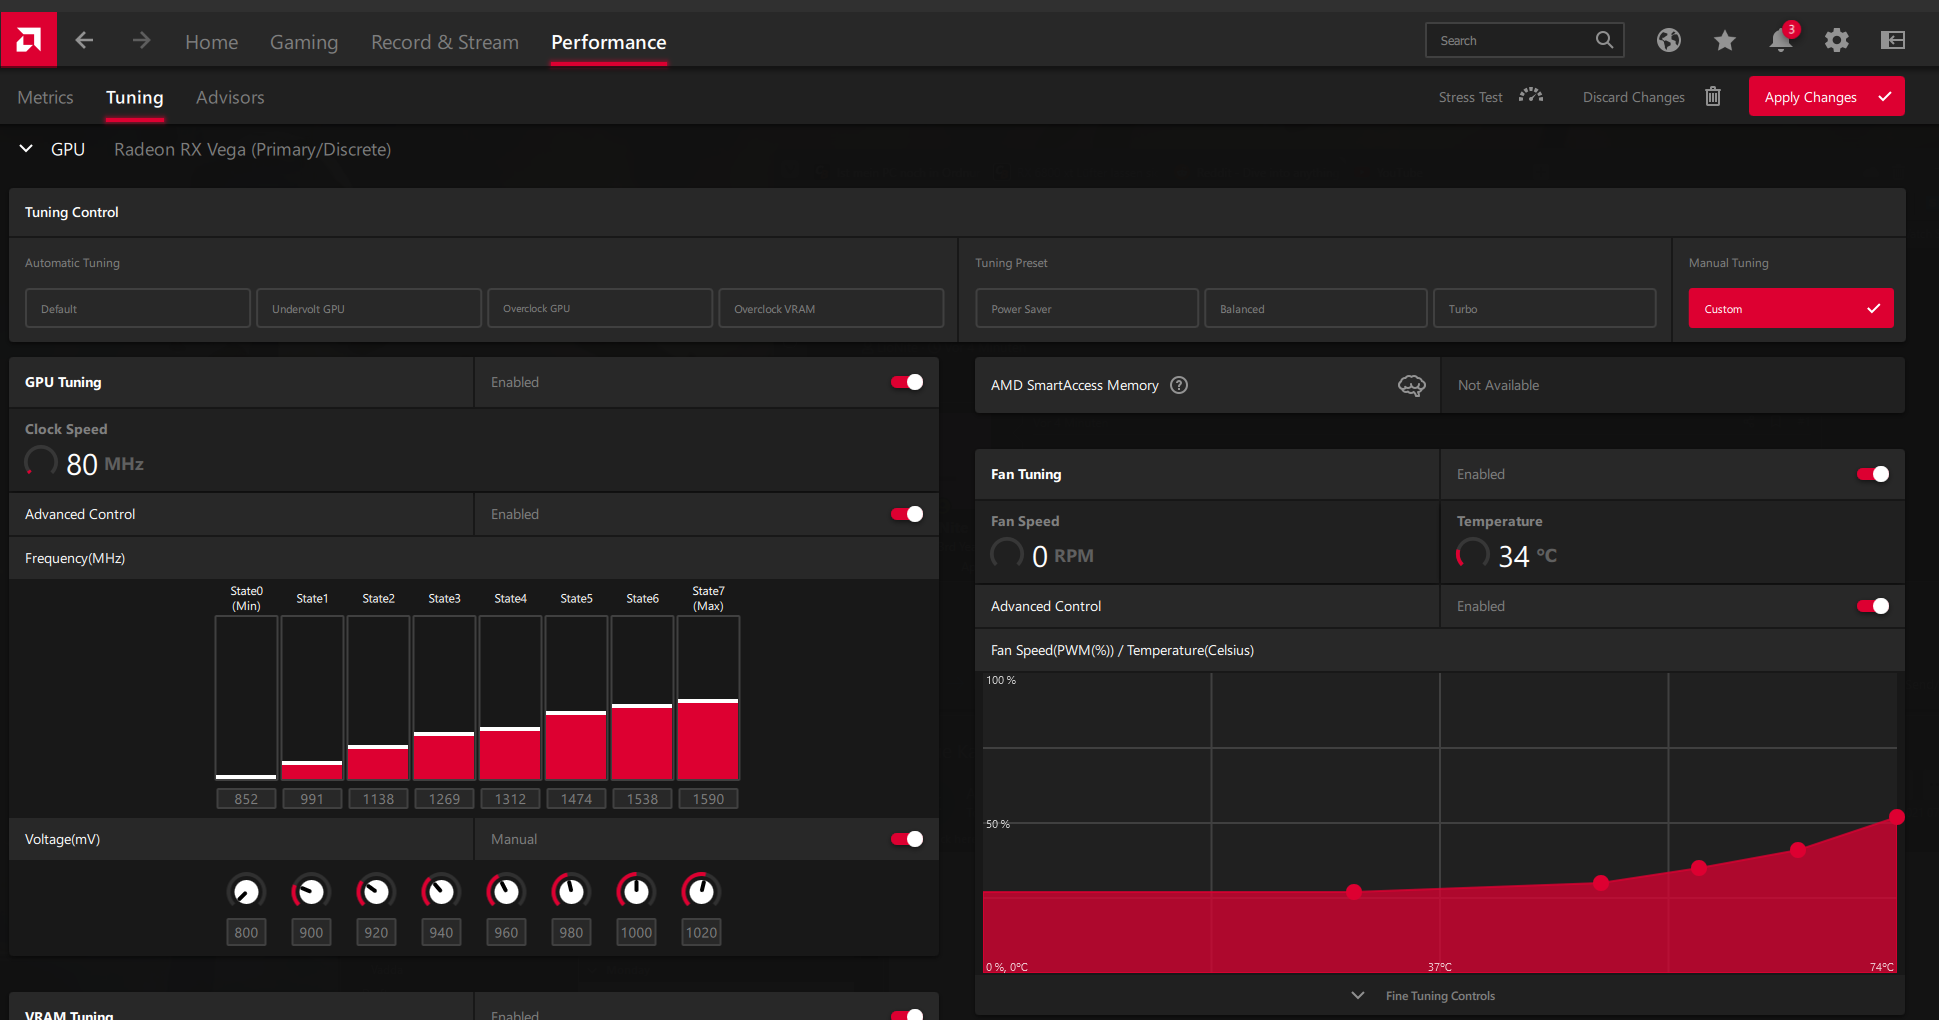Image resolution: width=1939 pixels, height=1020 pixels.
Task: Switch to the Metrics sub-tab
Action: click(45, 97)
